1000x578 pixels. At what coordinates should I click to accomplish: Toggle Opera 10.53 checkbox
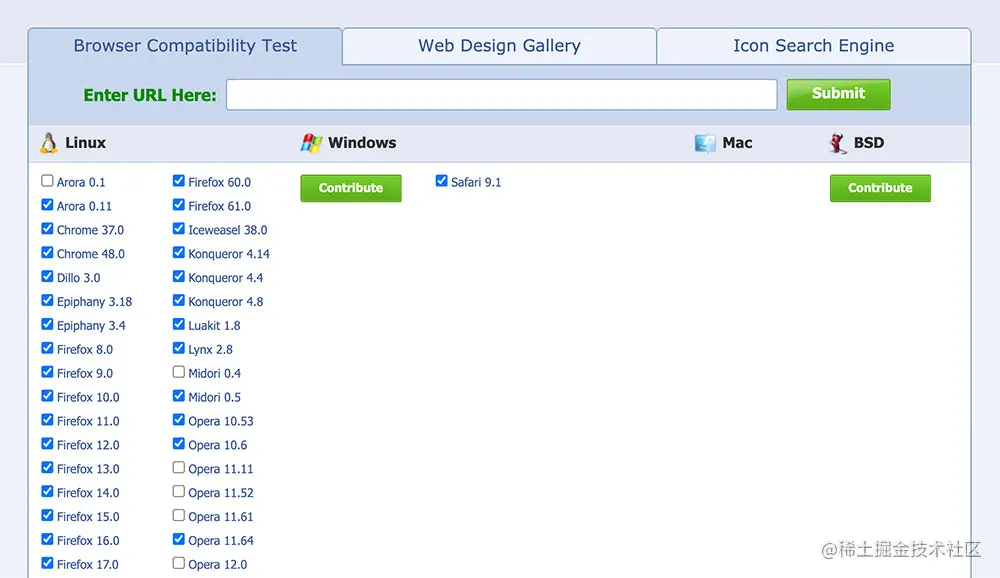(x=179, y=420)
